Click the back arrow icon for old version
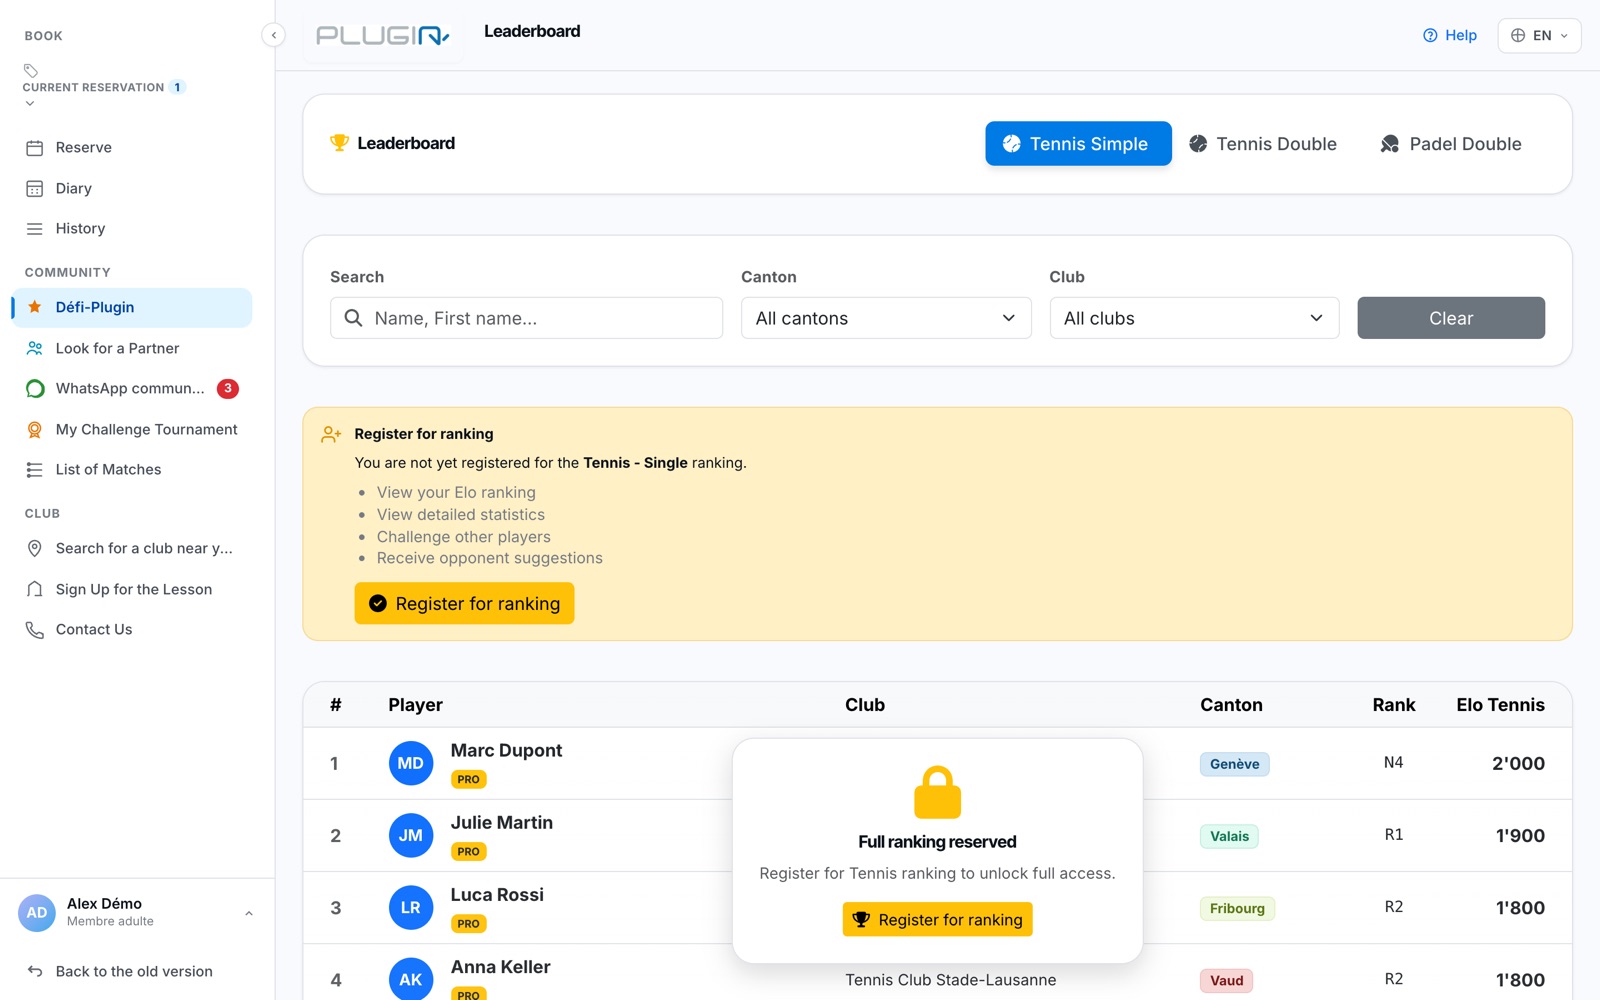 coord(35,971)
